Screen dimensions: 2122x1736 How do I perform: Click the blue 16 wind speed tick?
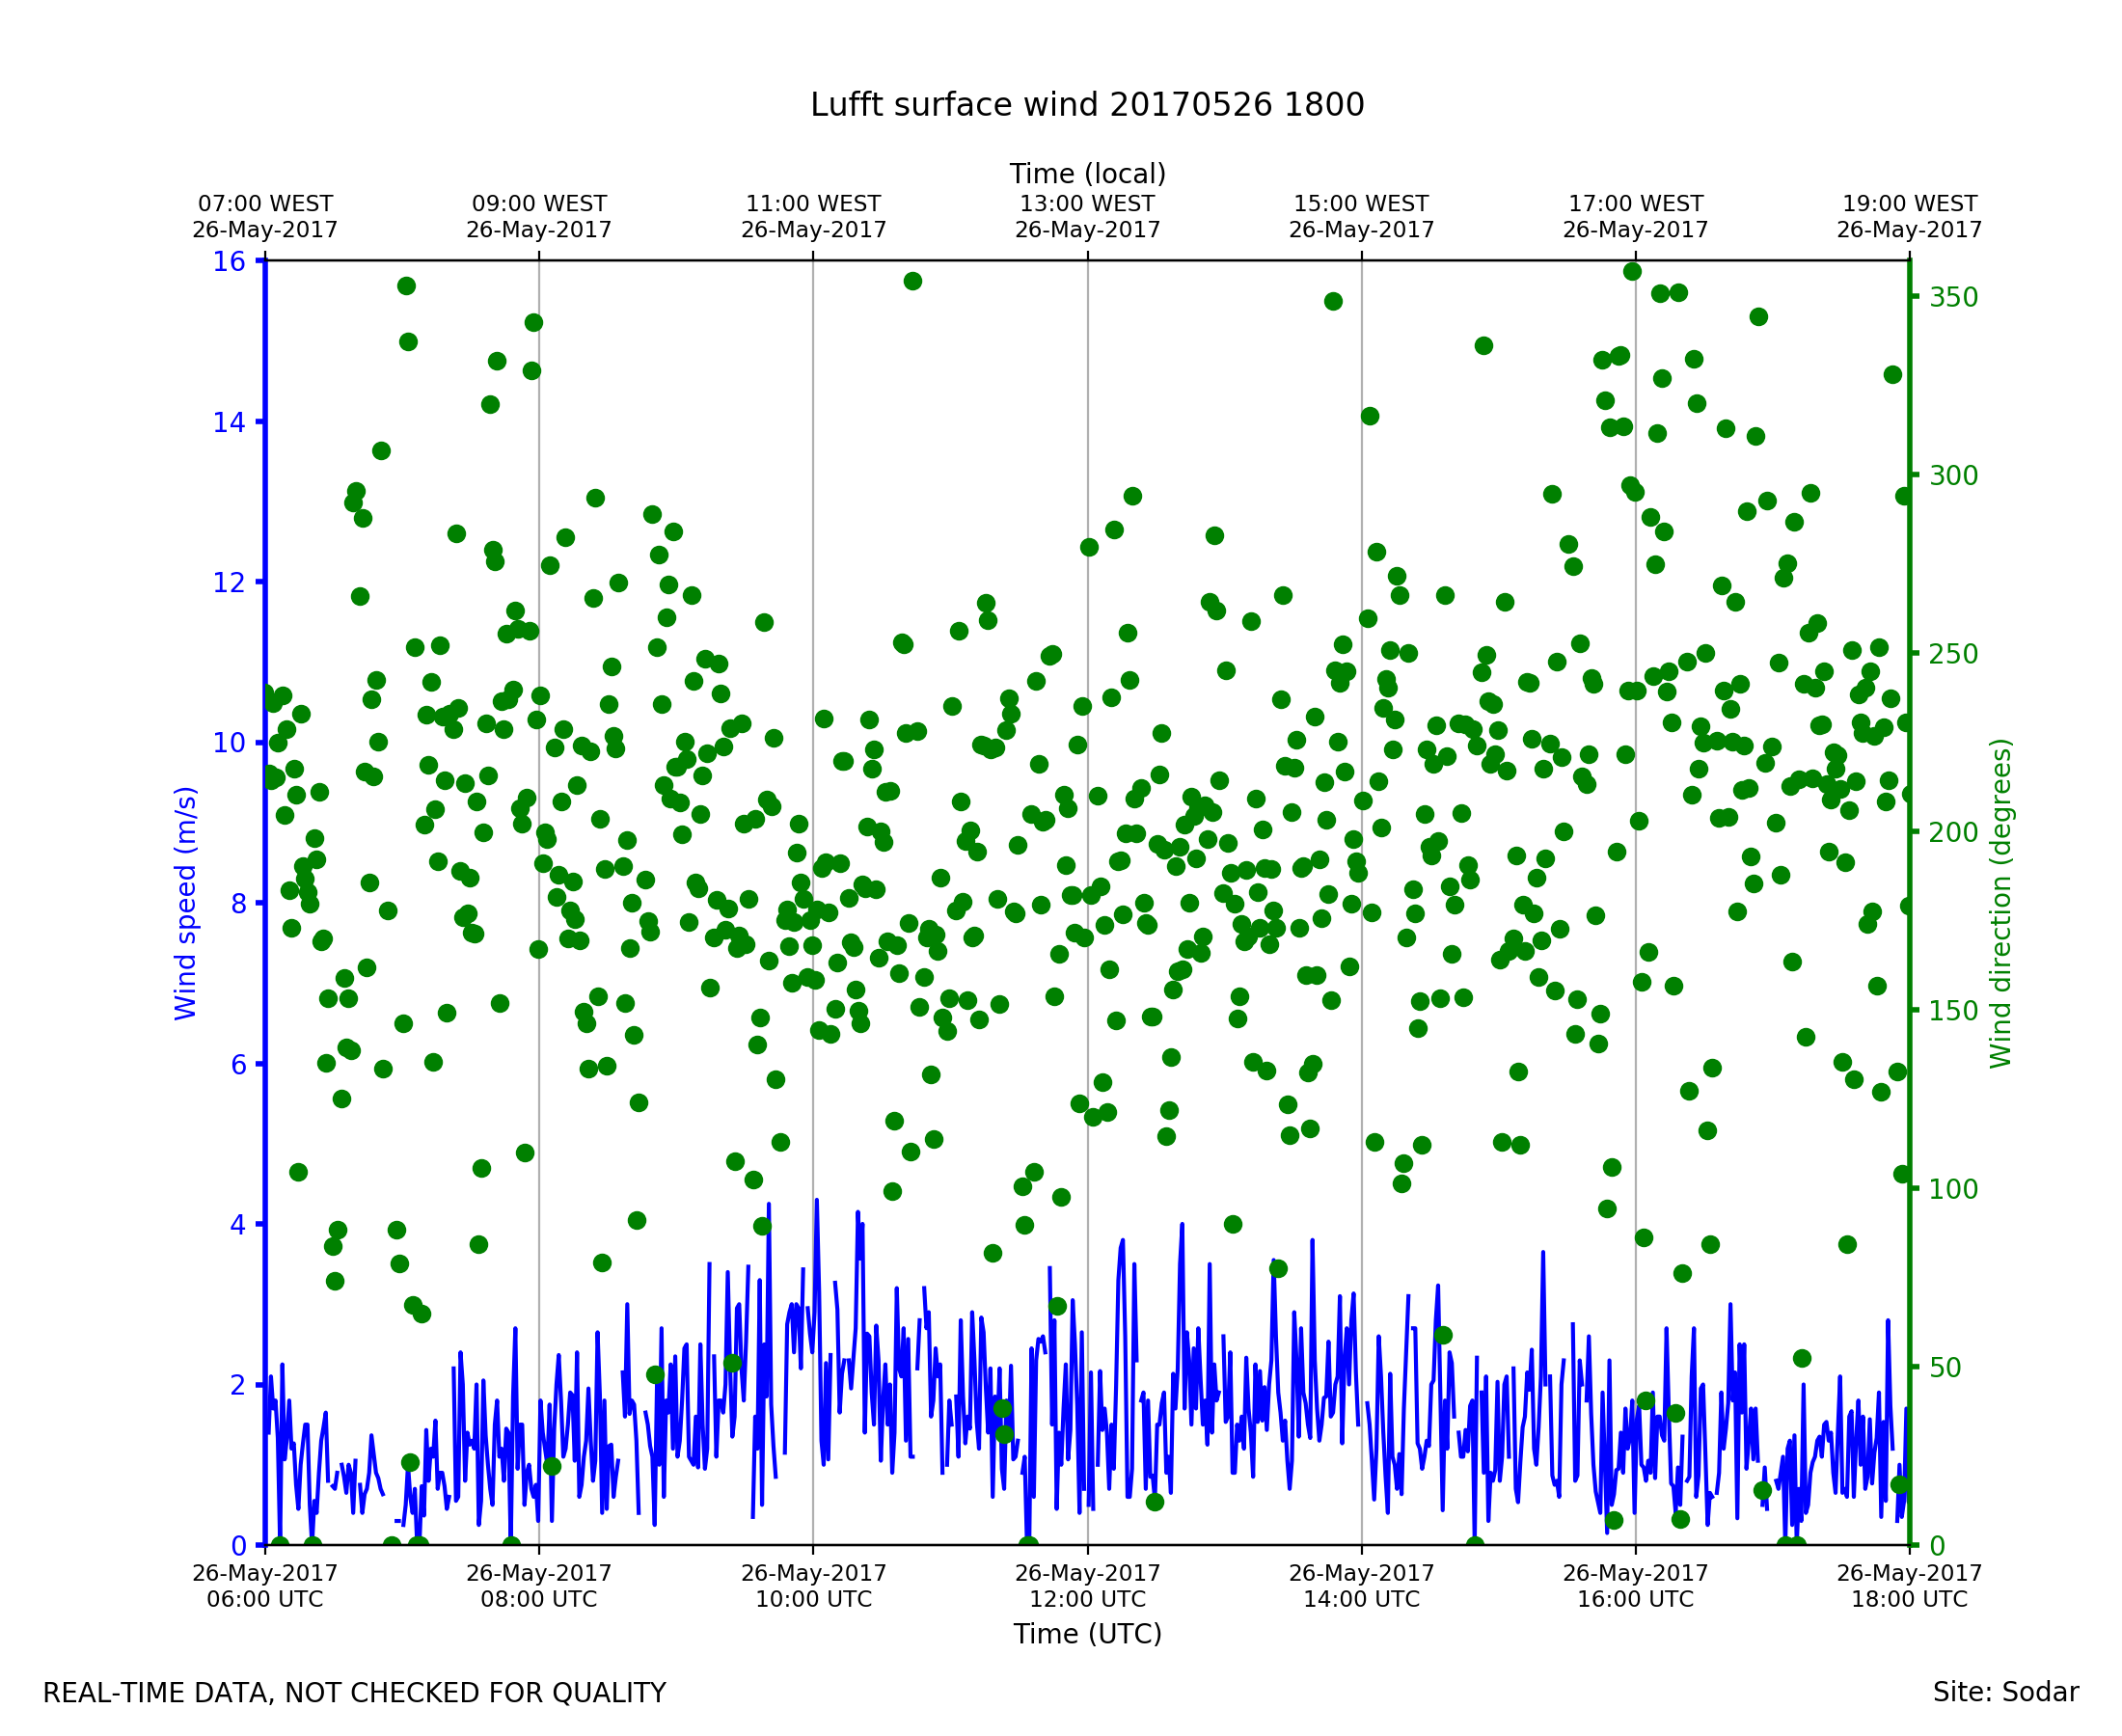click(229, 262)
